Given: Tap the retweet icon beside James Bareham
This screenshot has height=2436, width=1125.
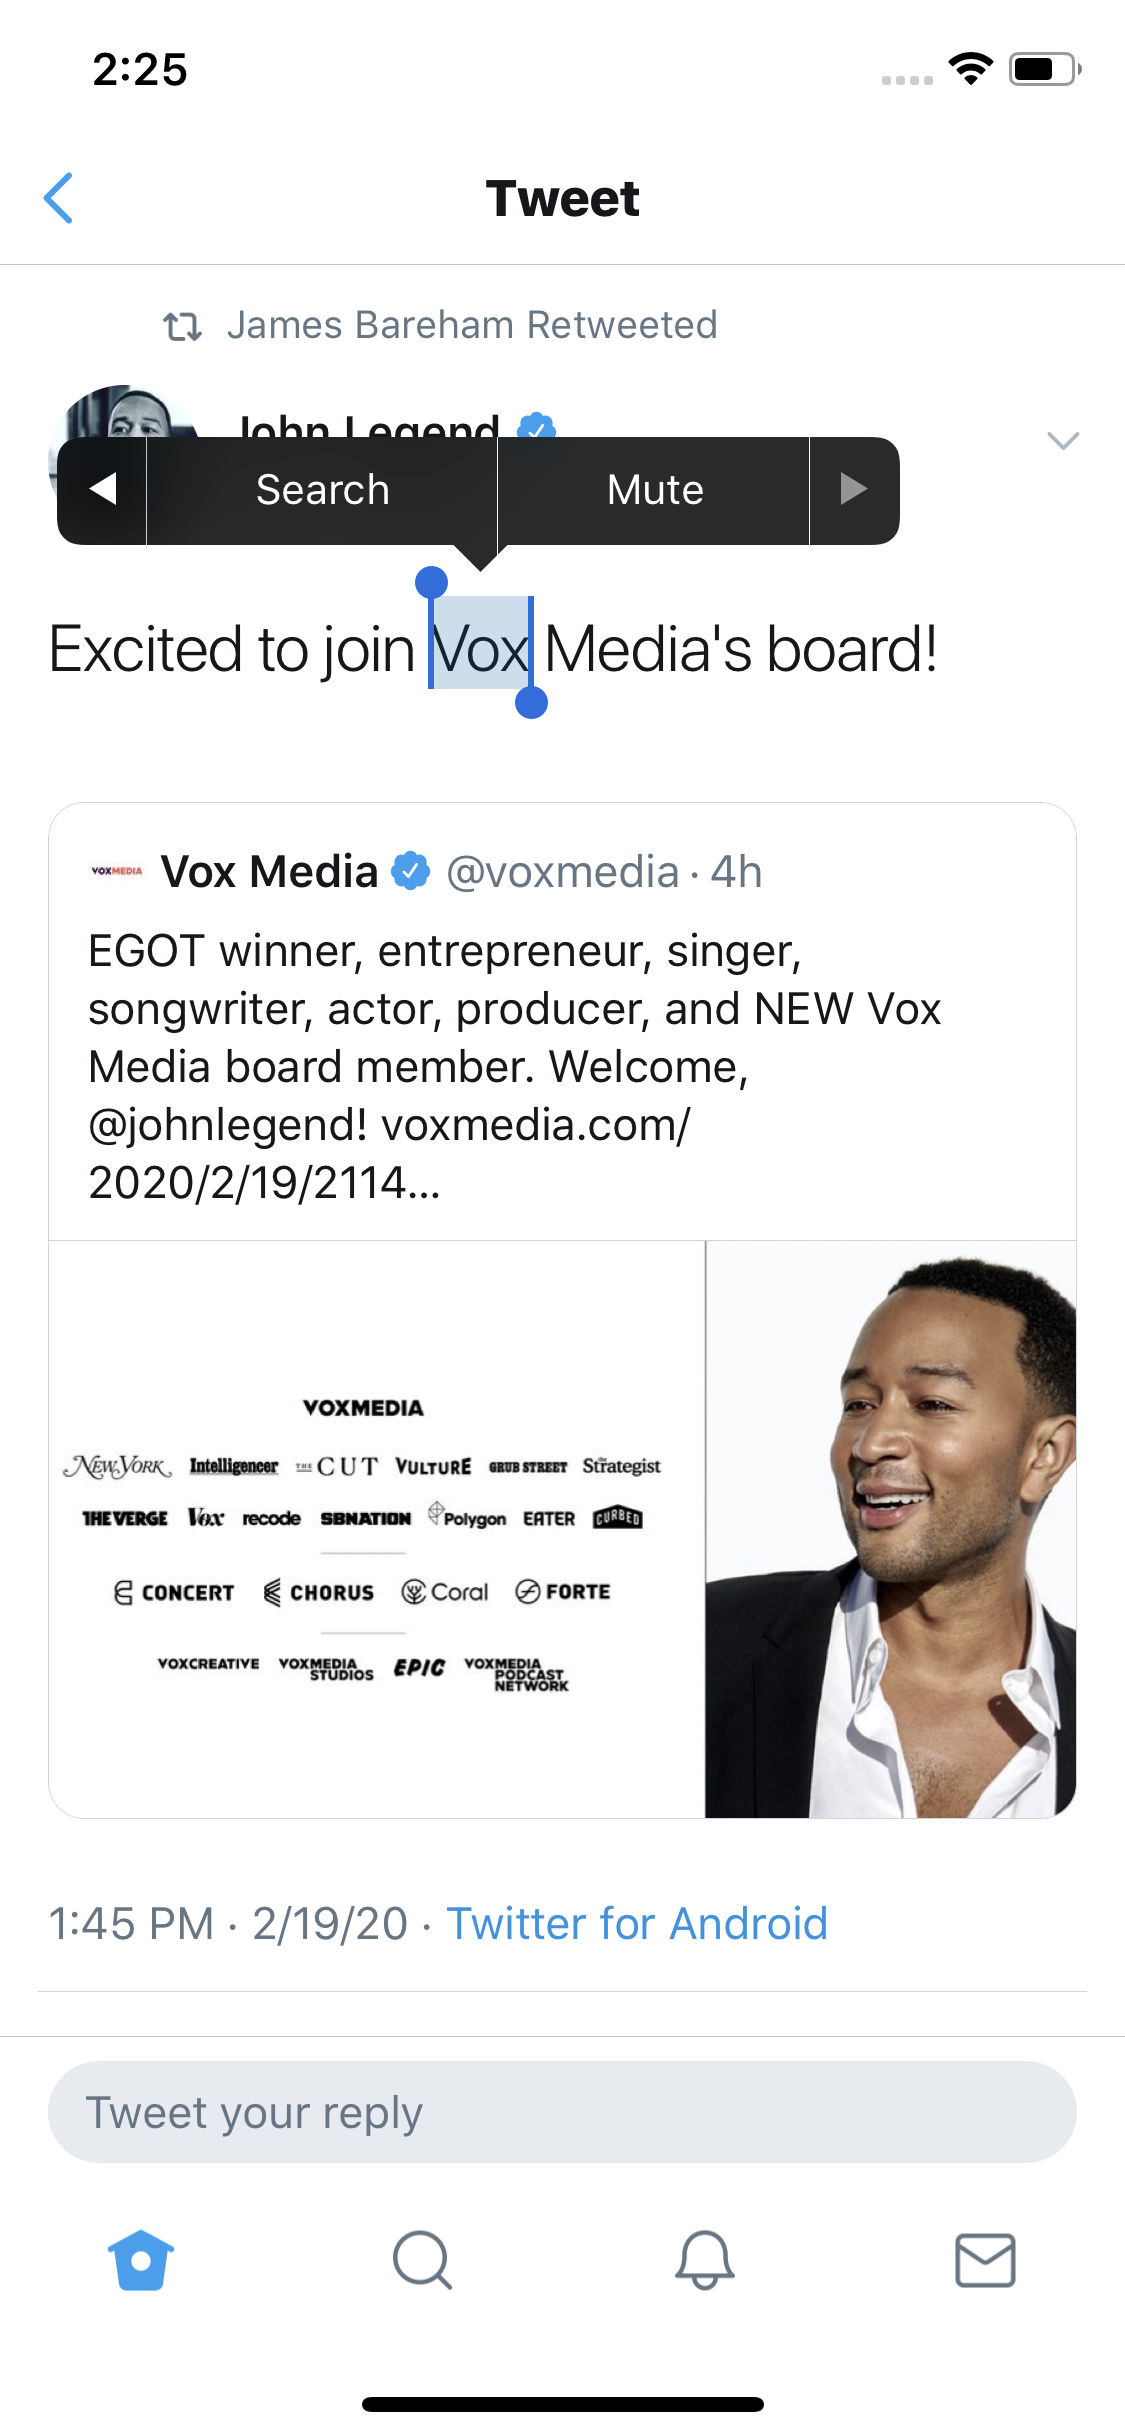Looking at the screenshot, I should (x=182, y=326).
